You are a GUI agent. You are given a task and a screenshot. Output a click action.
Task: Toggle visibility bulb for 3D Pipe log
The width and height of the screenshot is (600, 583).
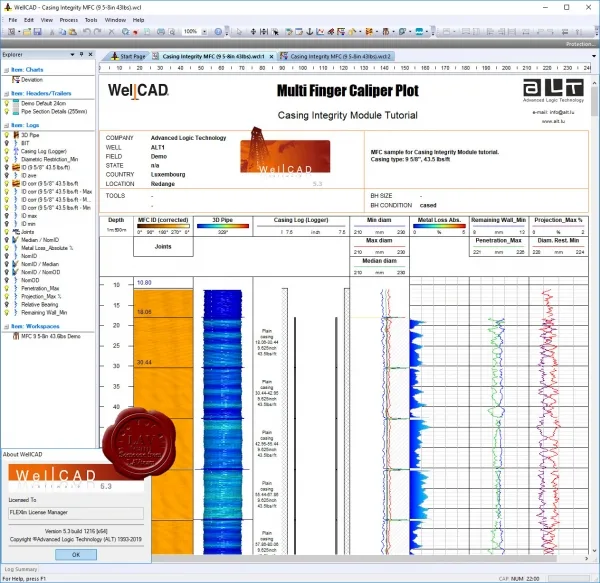7,135
